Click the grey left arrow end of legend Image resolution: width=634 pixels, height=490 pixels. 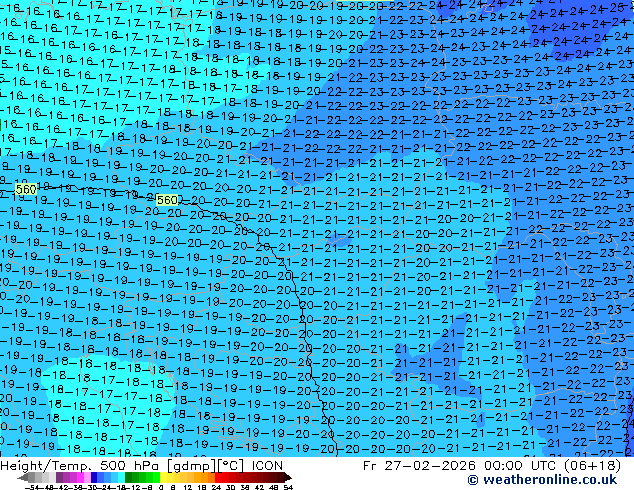coord(23,477)
